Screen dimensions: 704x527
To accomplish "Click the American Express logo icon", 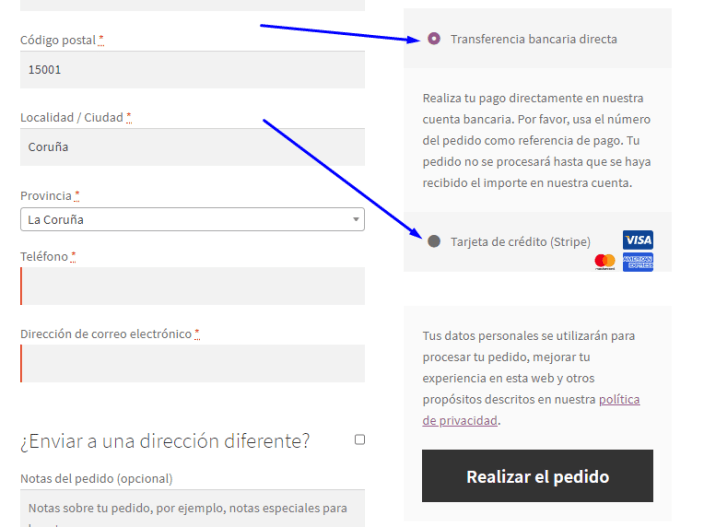I will coord(638,262).
